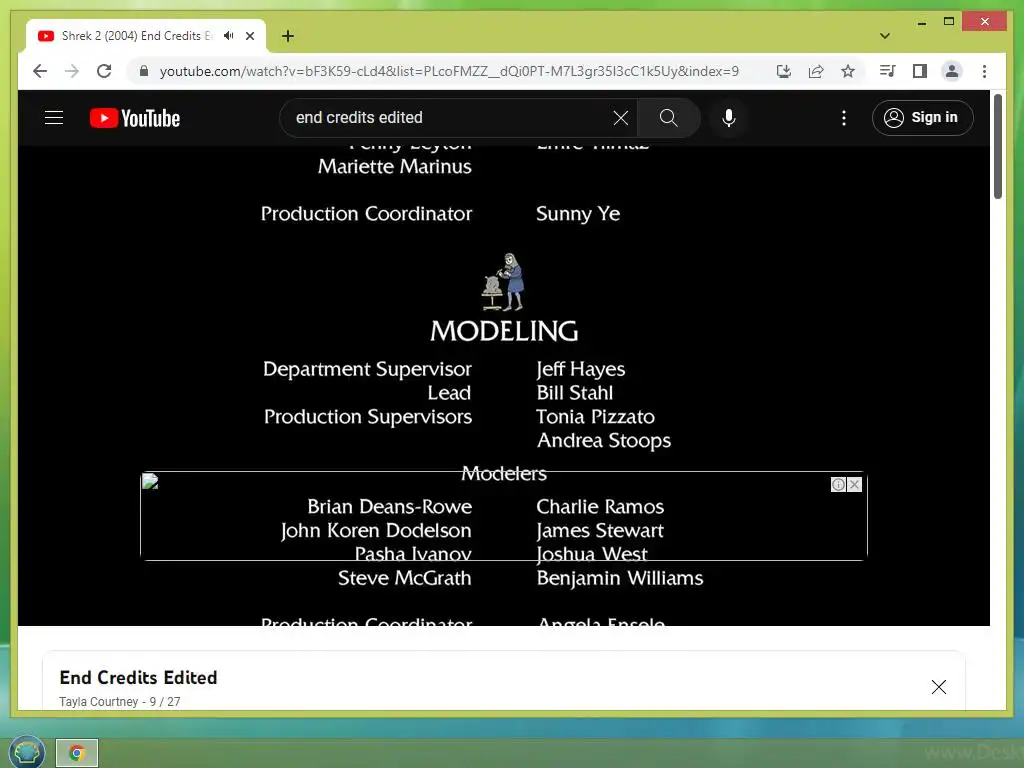Reload the page
The image size is (1024, 768).
tap(104, 71)
